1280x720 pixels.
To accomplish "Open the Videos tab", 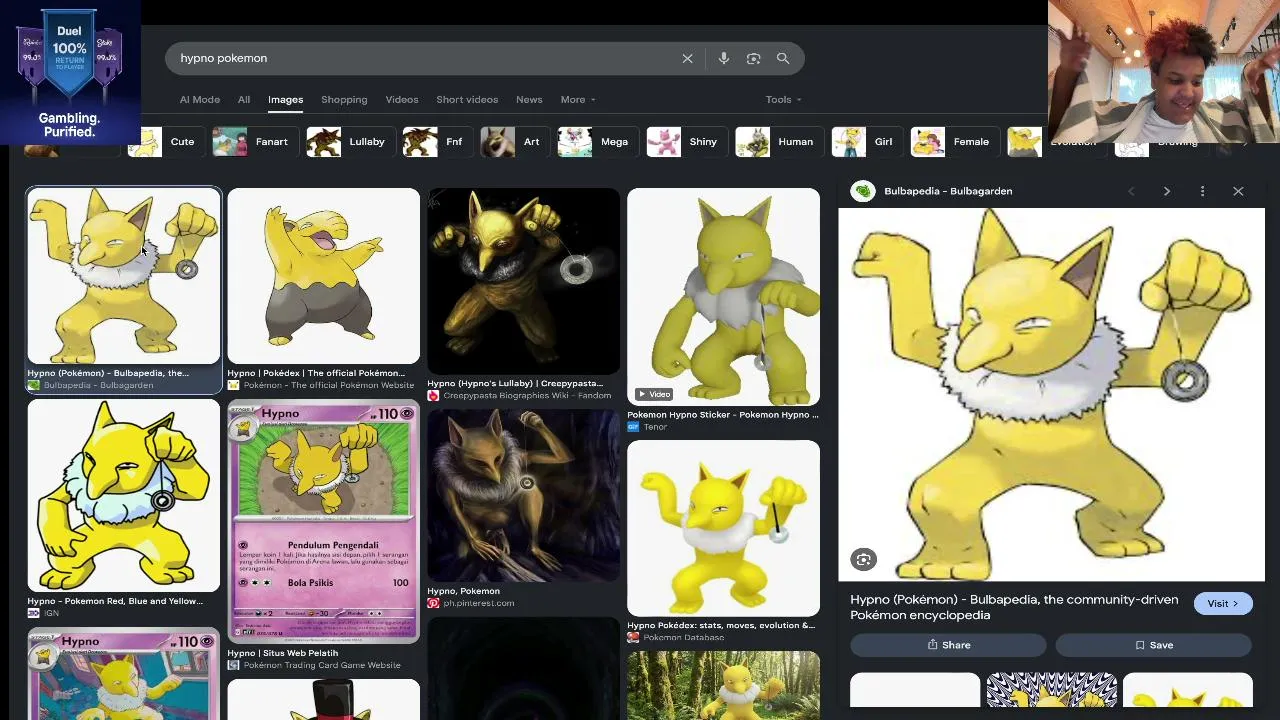I will click(402, 100).
